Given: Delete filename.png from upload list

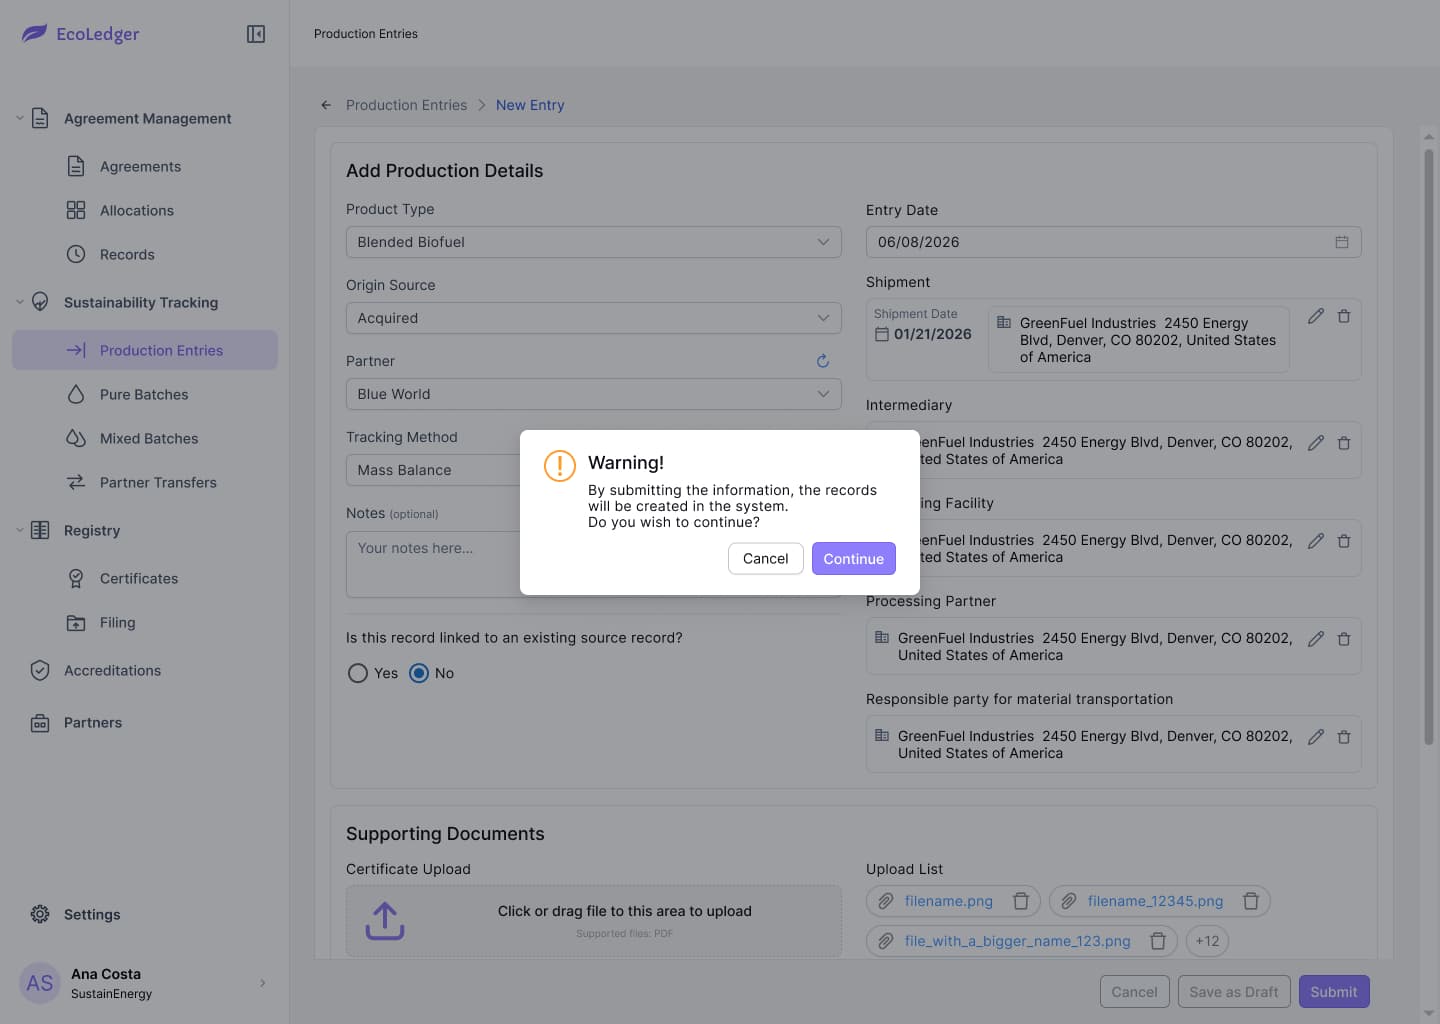Looking at the screenshot, I should tap(1021, 901).
